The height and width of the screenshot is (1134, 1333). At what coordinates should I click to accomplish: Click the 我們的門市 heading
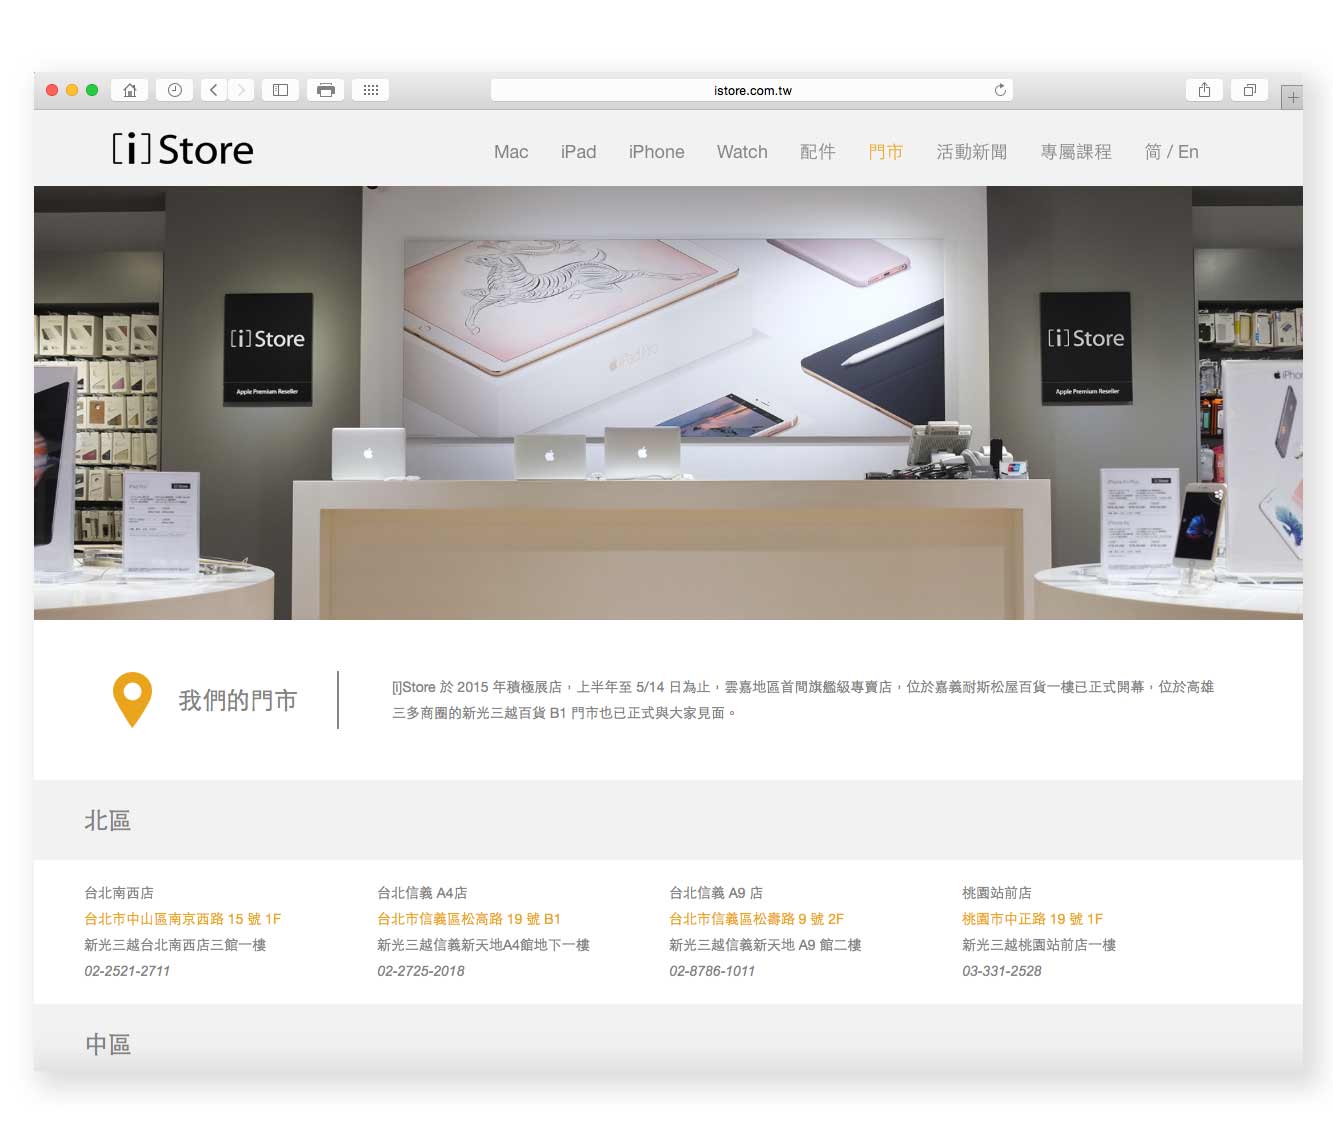(238, 700)
